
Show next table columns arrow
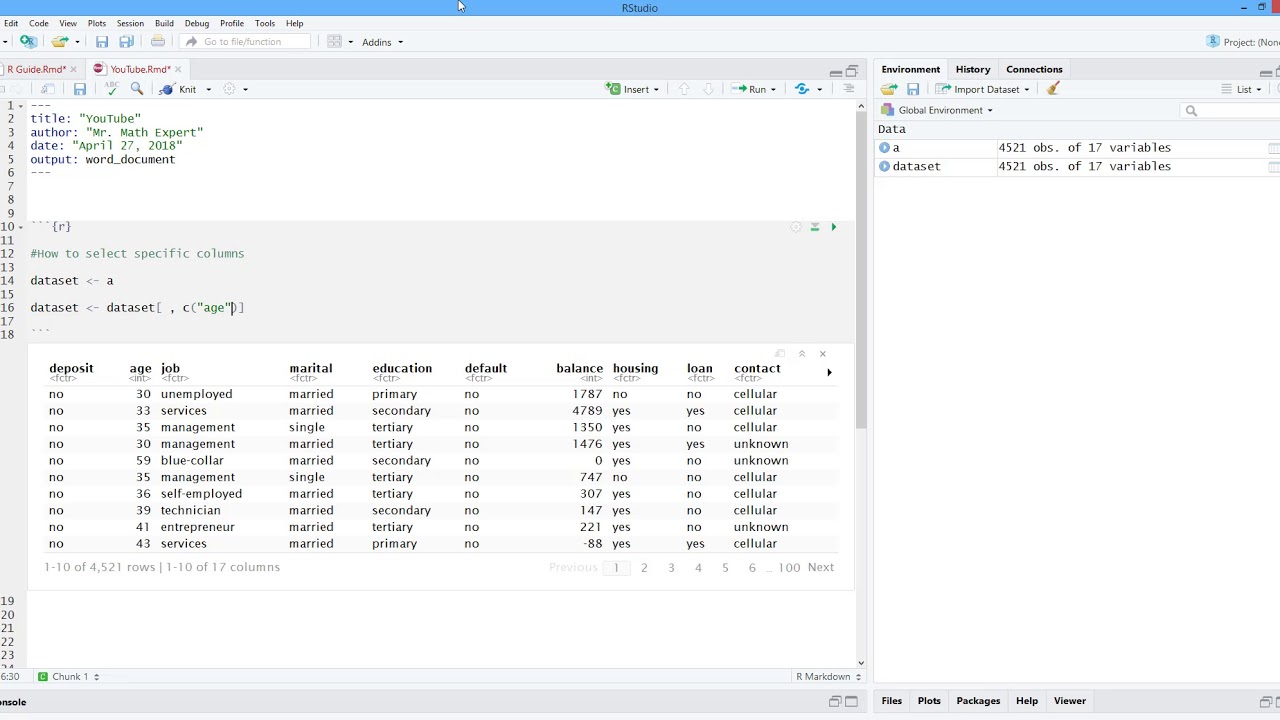(829, 372)
